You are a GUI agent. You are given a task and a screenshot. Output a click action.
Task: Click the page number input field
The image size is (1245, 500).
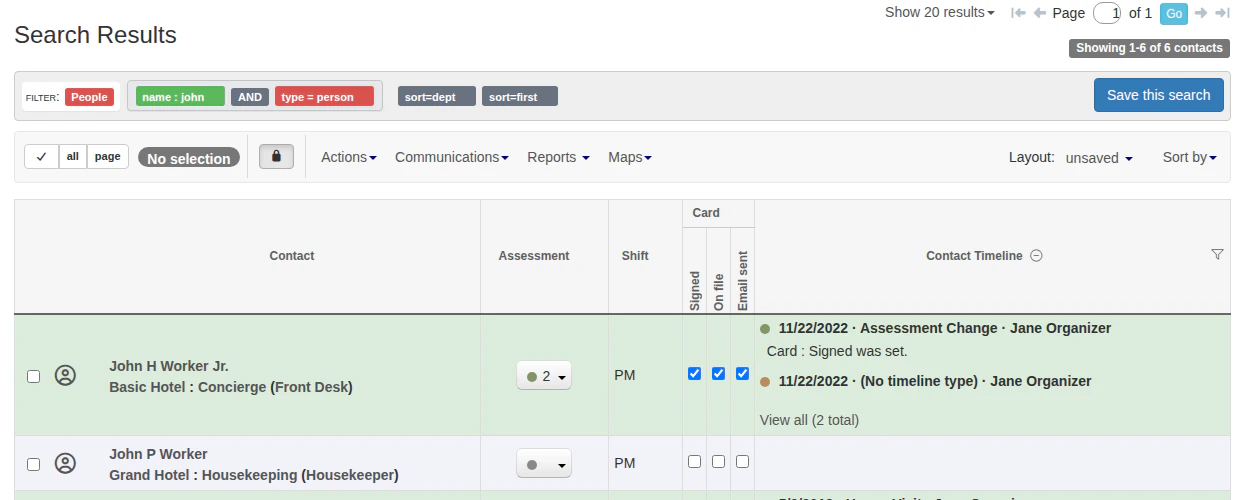[1107, 13]
